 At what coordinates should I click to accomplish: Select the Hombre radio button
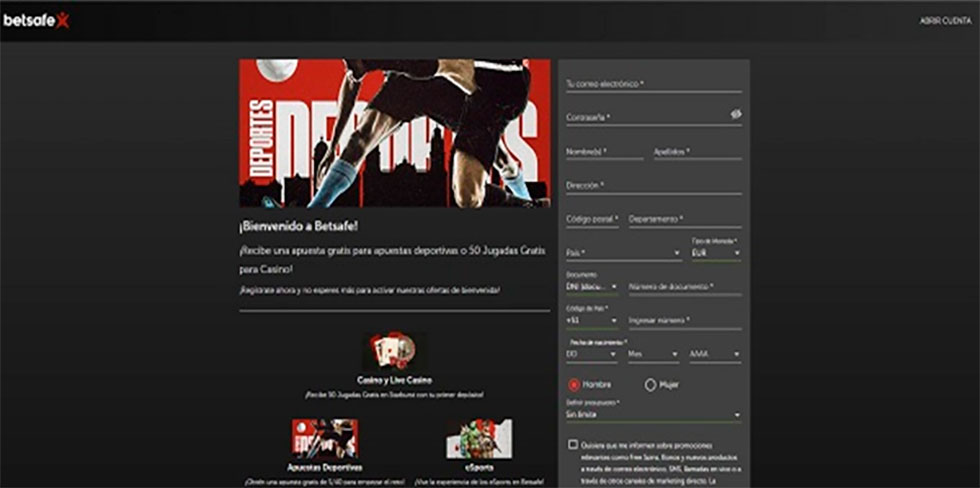point(574,385)
